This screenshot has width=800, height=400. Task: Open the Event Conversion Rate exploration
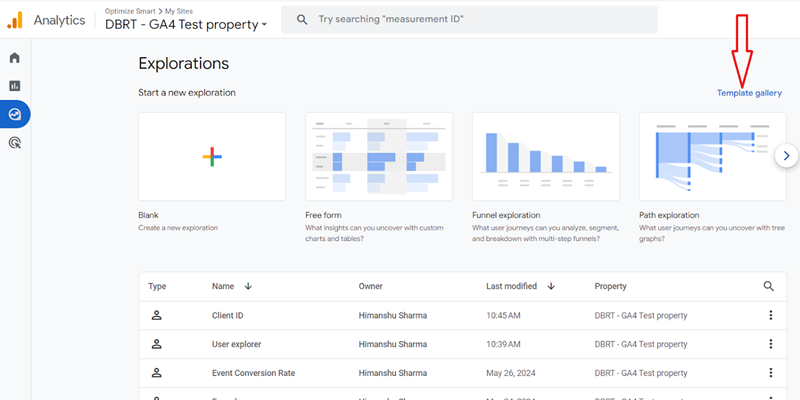tap(253, 373)
